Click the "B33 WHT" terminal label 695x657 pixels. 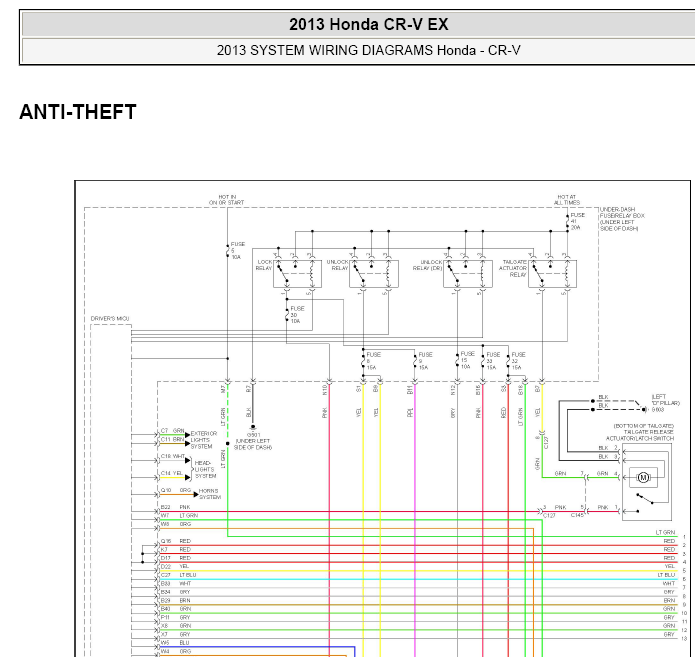(176, 583)
